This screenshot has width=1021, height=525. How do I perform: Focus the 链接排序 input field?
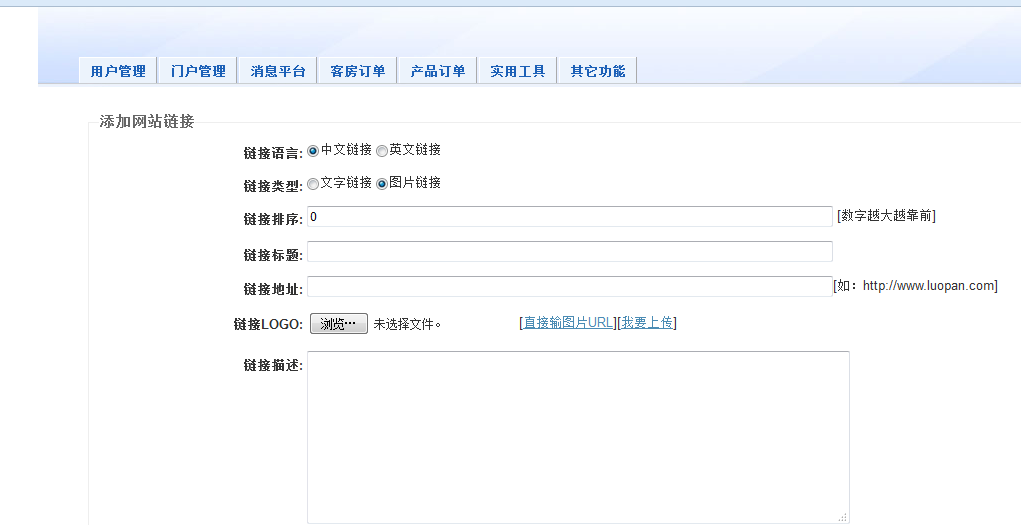(x=570, y=217)
